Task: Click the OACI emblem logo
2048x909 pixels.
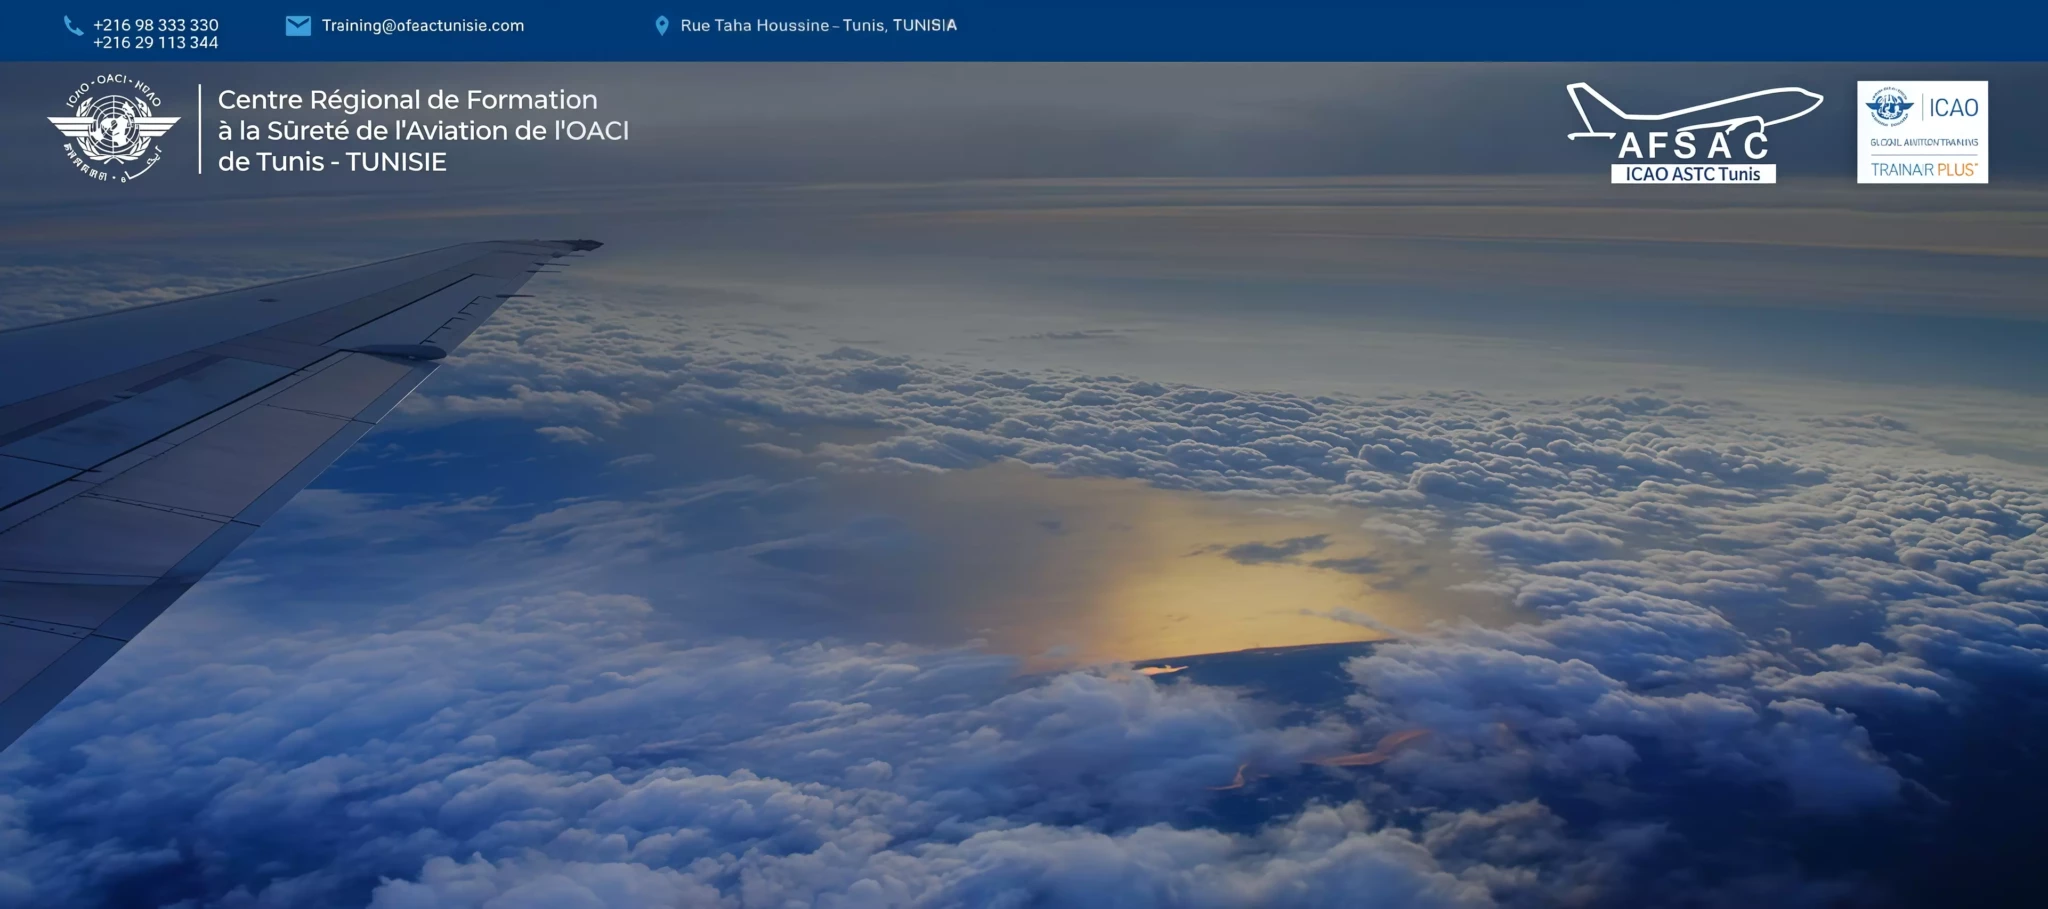Action: [x=113, y=129]
